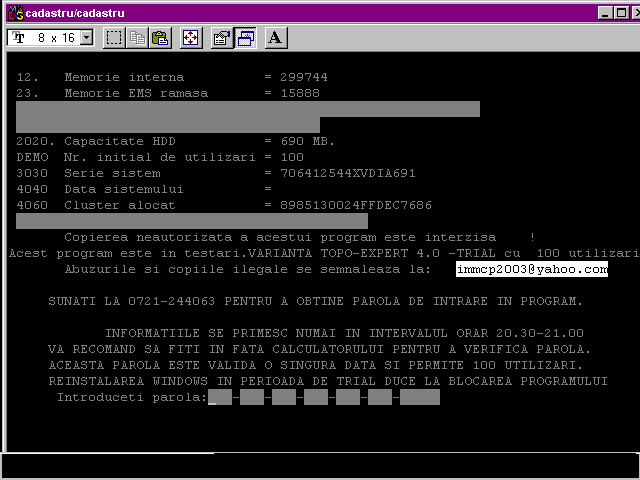Screen dimensions: 640x480
Task: Click the second password field segment
Action: (252, 398)
